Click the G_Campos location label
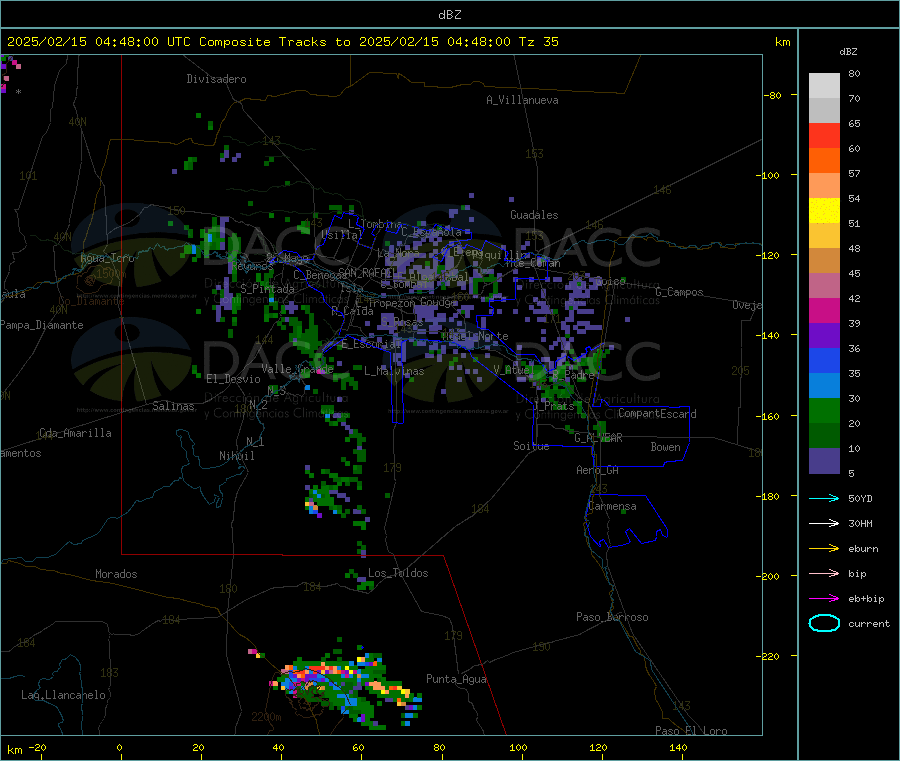 tap(679, 292)
